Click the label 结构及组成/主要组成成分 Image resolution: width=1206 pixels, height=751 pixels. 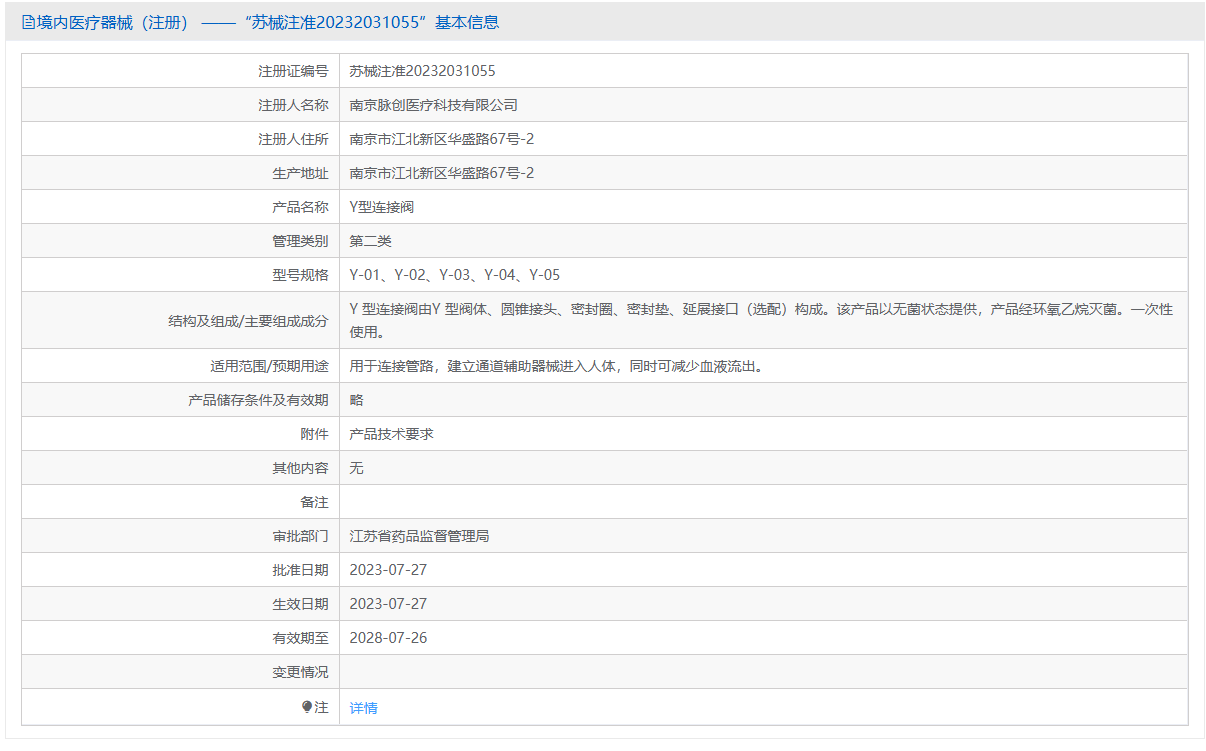click(248, 321)
